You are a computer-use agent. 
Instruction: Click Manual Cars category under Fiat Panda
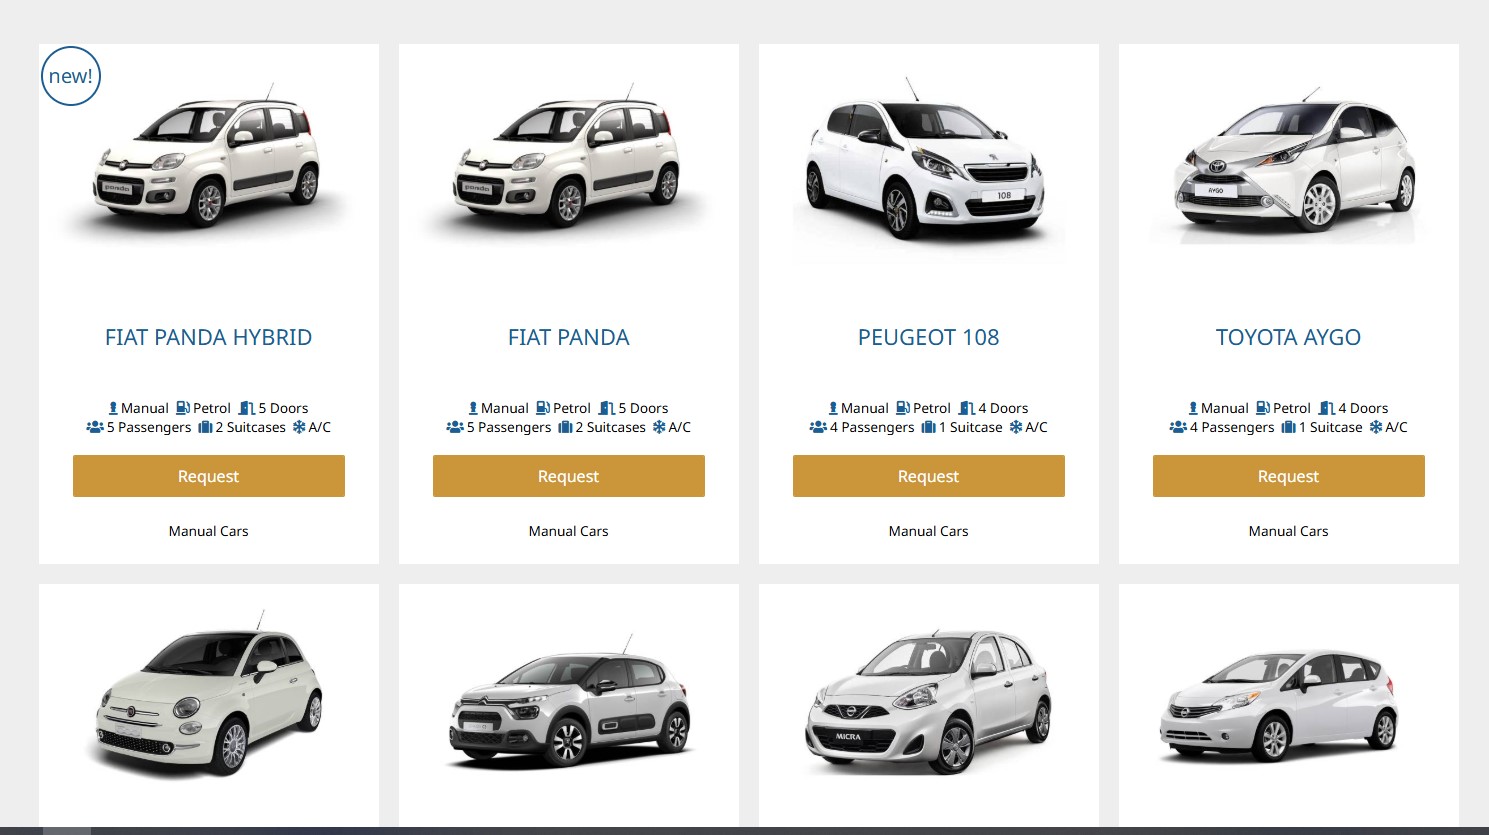(x=569, y=531)
